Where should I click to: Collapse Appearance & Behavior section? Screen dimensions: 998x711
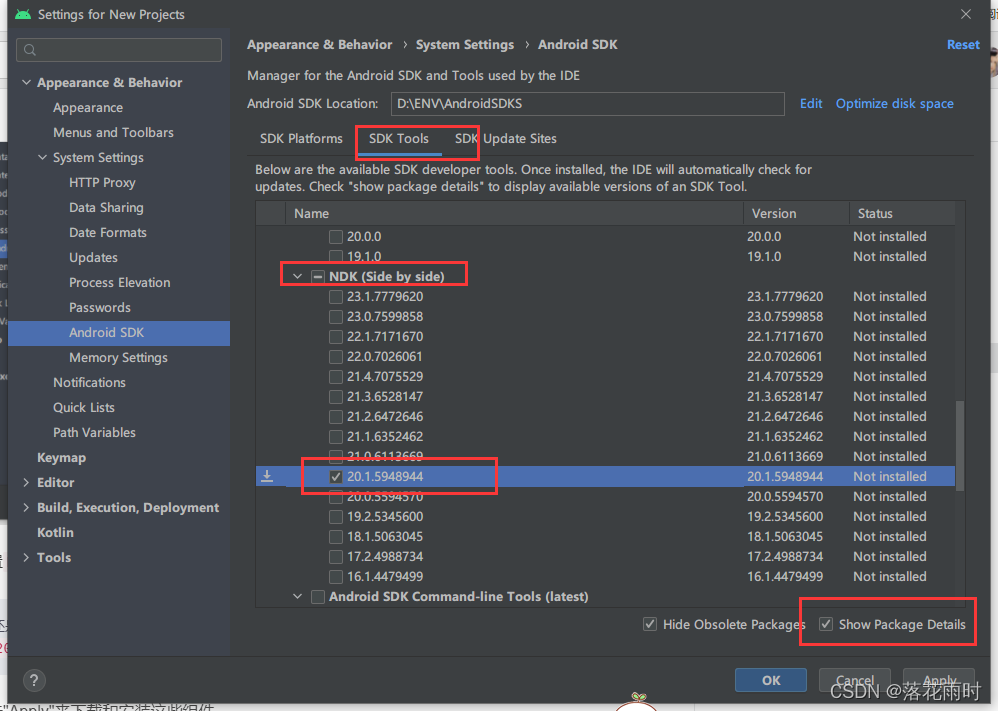tap(26, 82)
